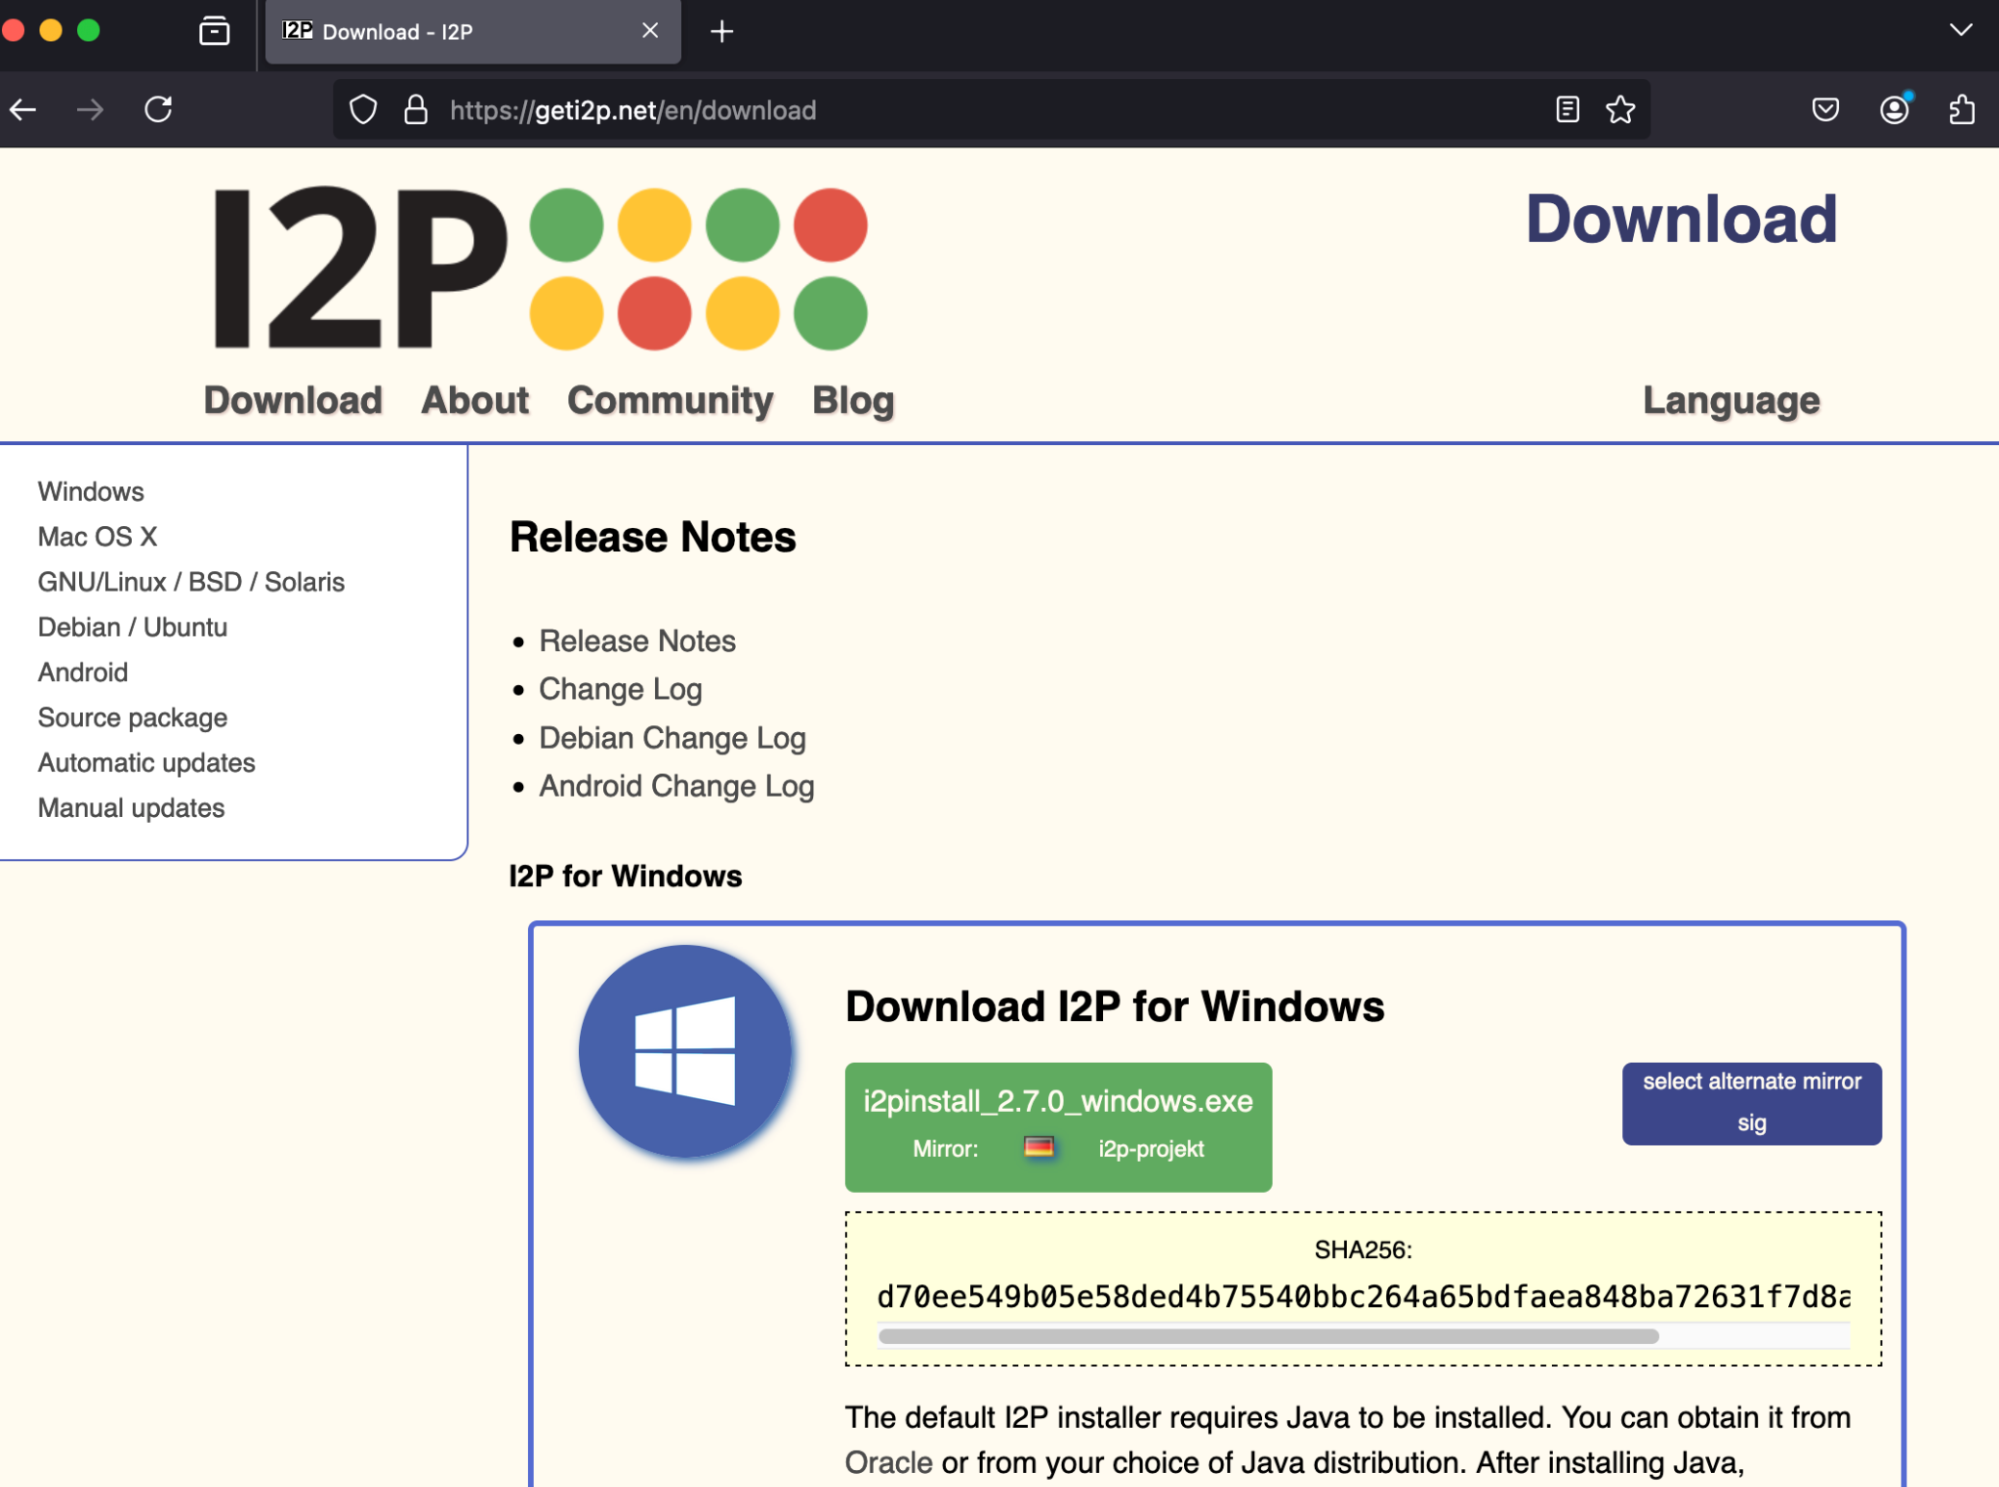Click the I2P for Windows heading

625,876
